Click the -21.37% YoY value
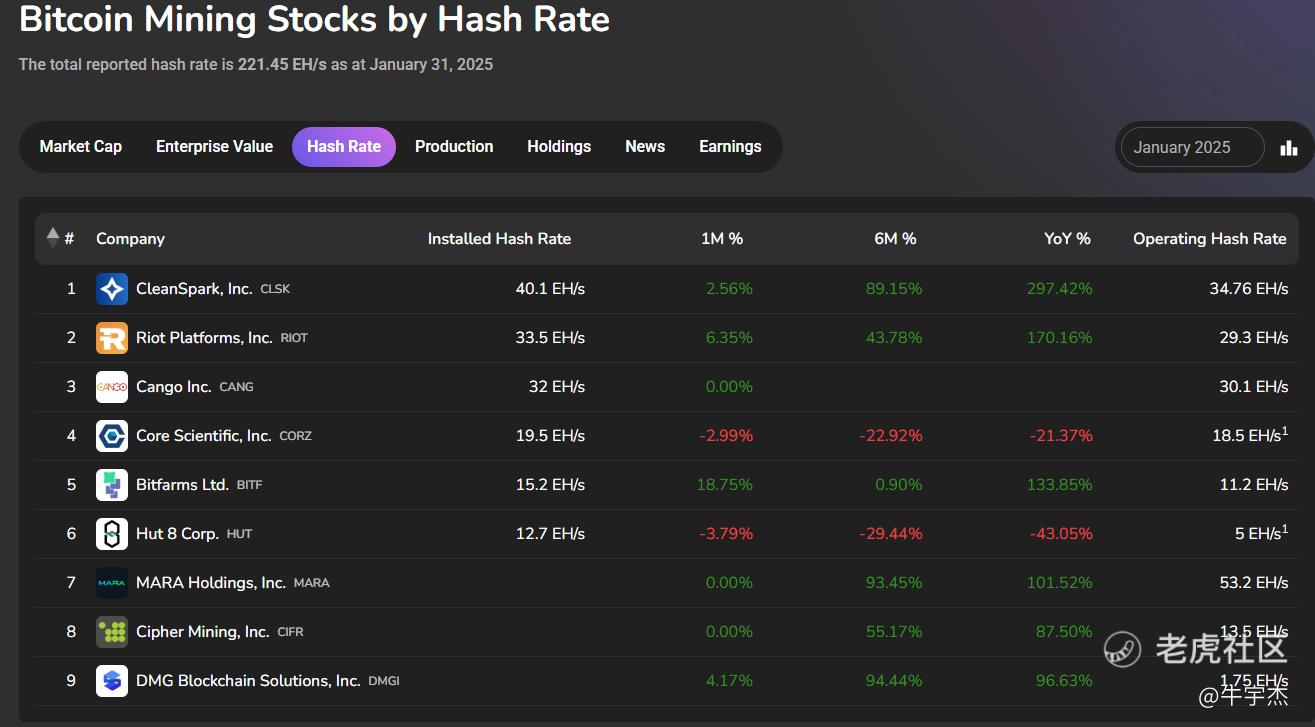The width and height of the screenshot is (1315, 727). (1061, 436)
